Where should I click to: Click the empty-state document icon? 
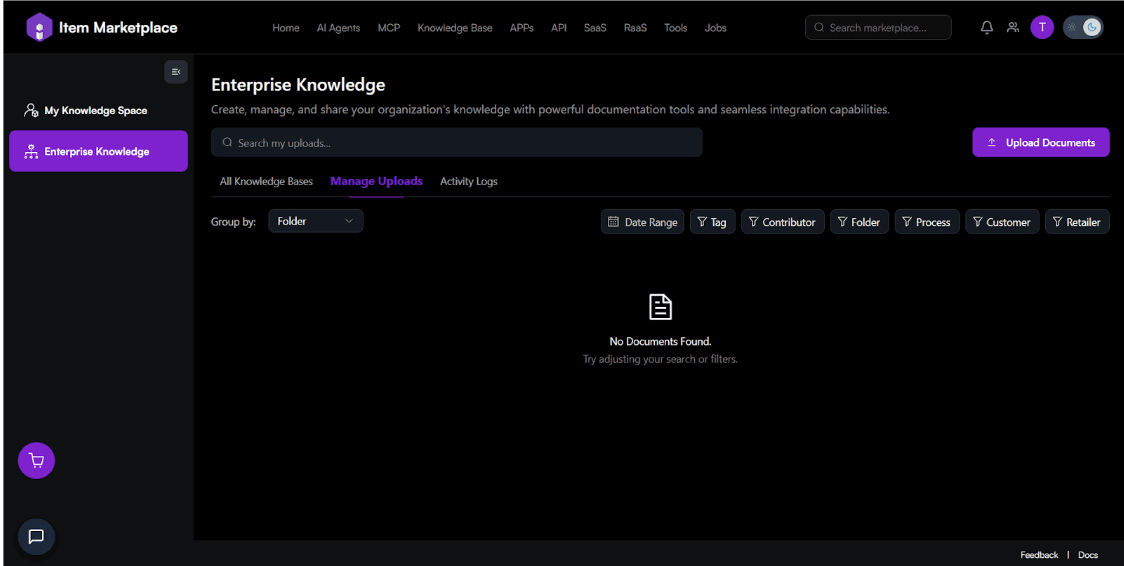(660, 307)
